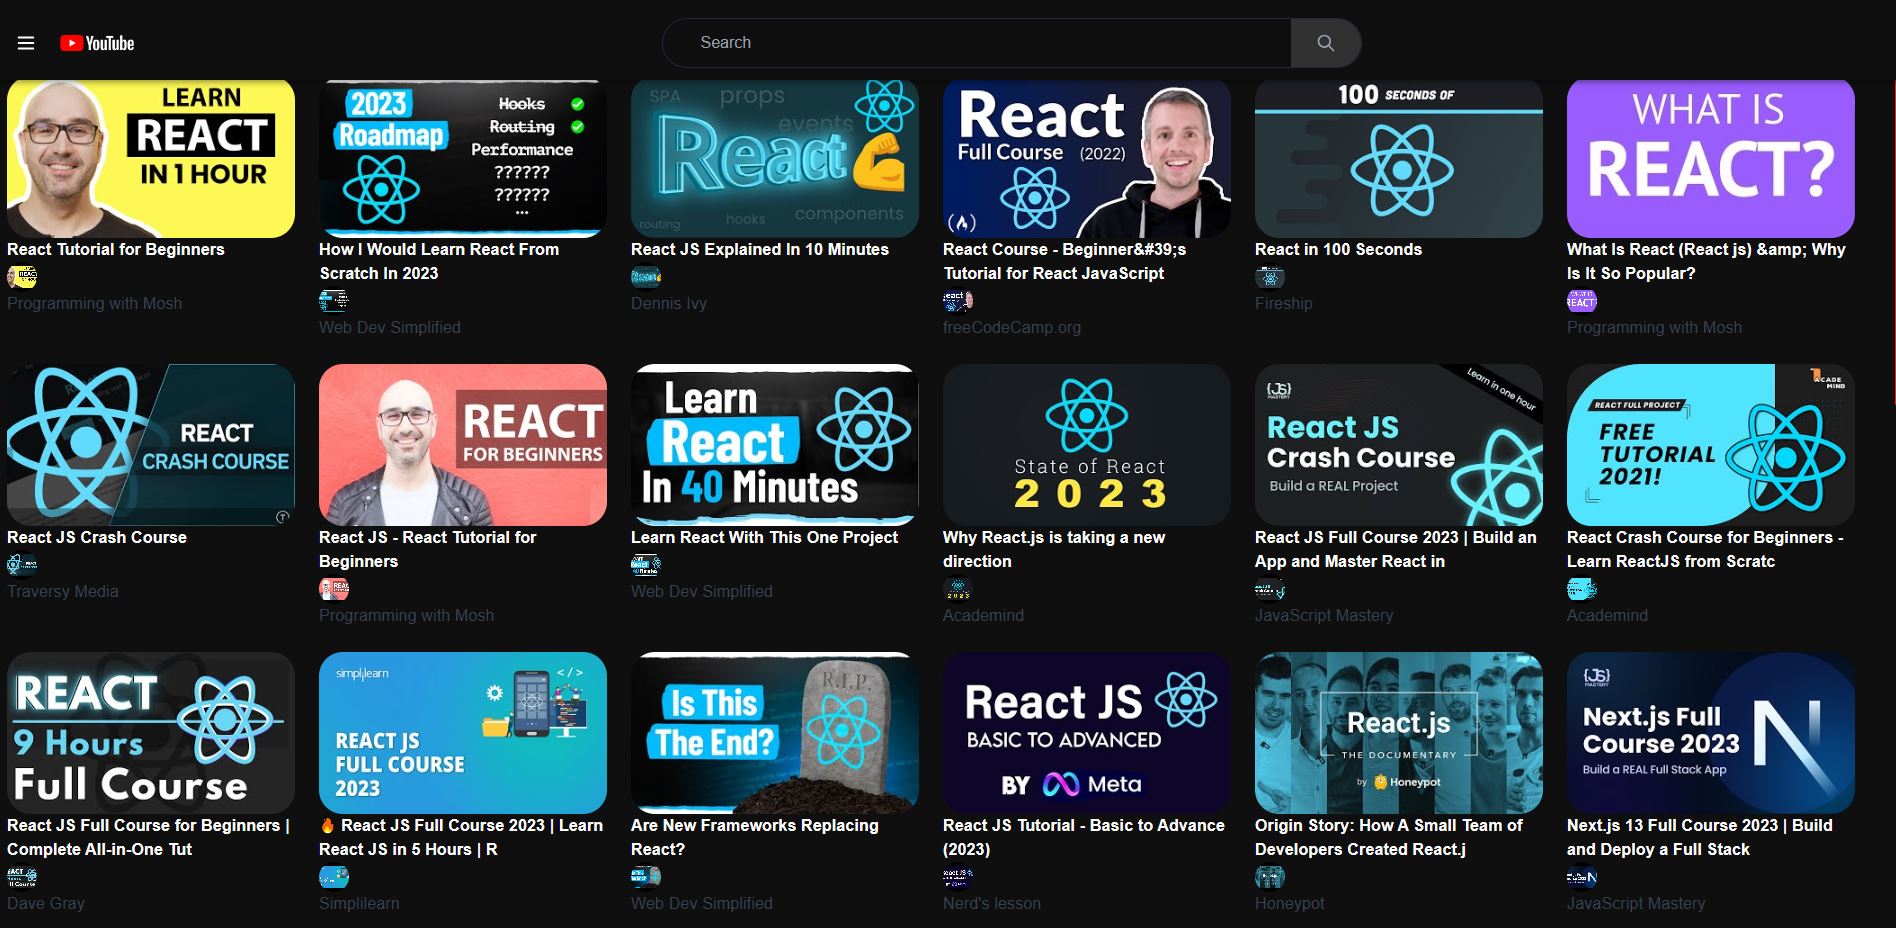
Task: Click freeCodeCamp.org channel avatar icon
Action: pyautogui.click(x=958, y=301)
